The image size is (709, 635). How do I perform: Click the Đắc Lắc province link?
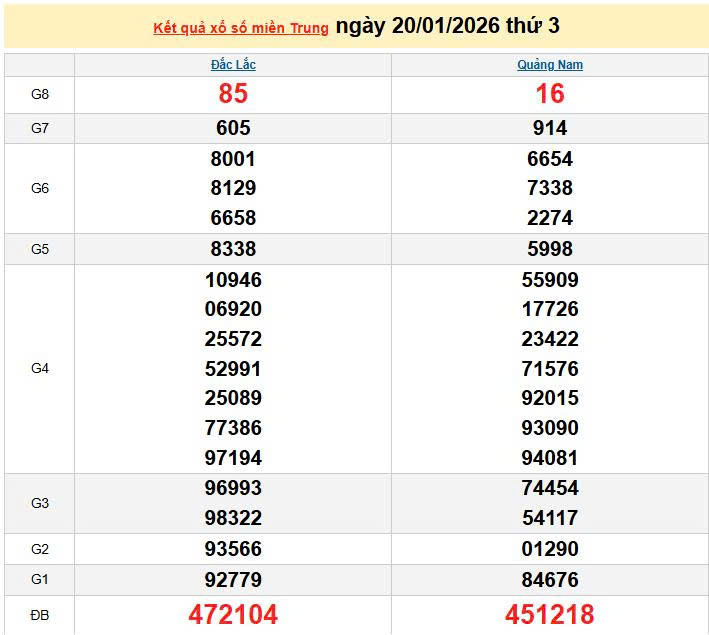click(233, 65)
